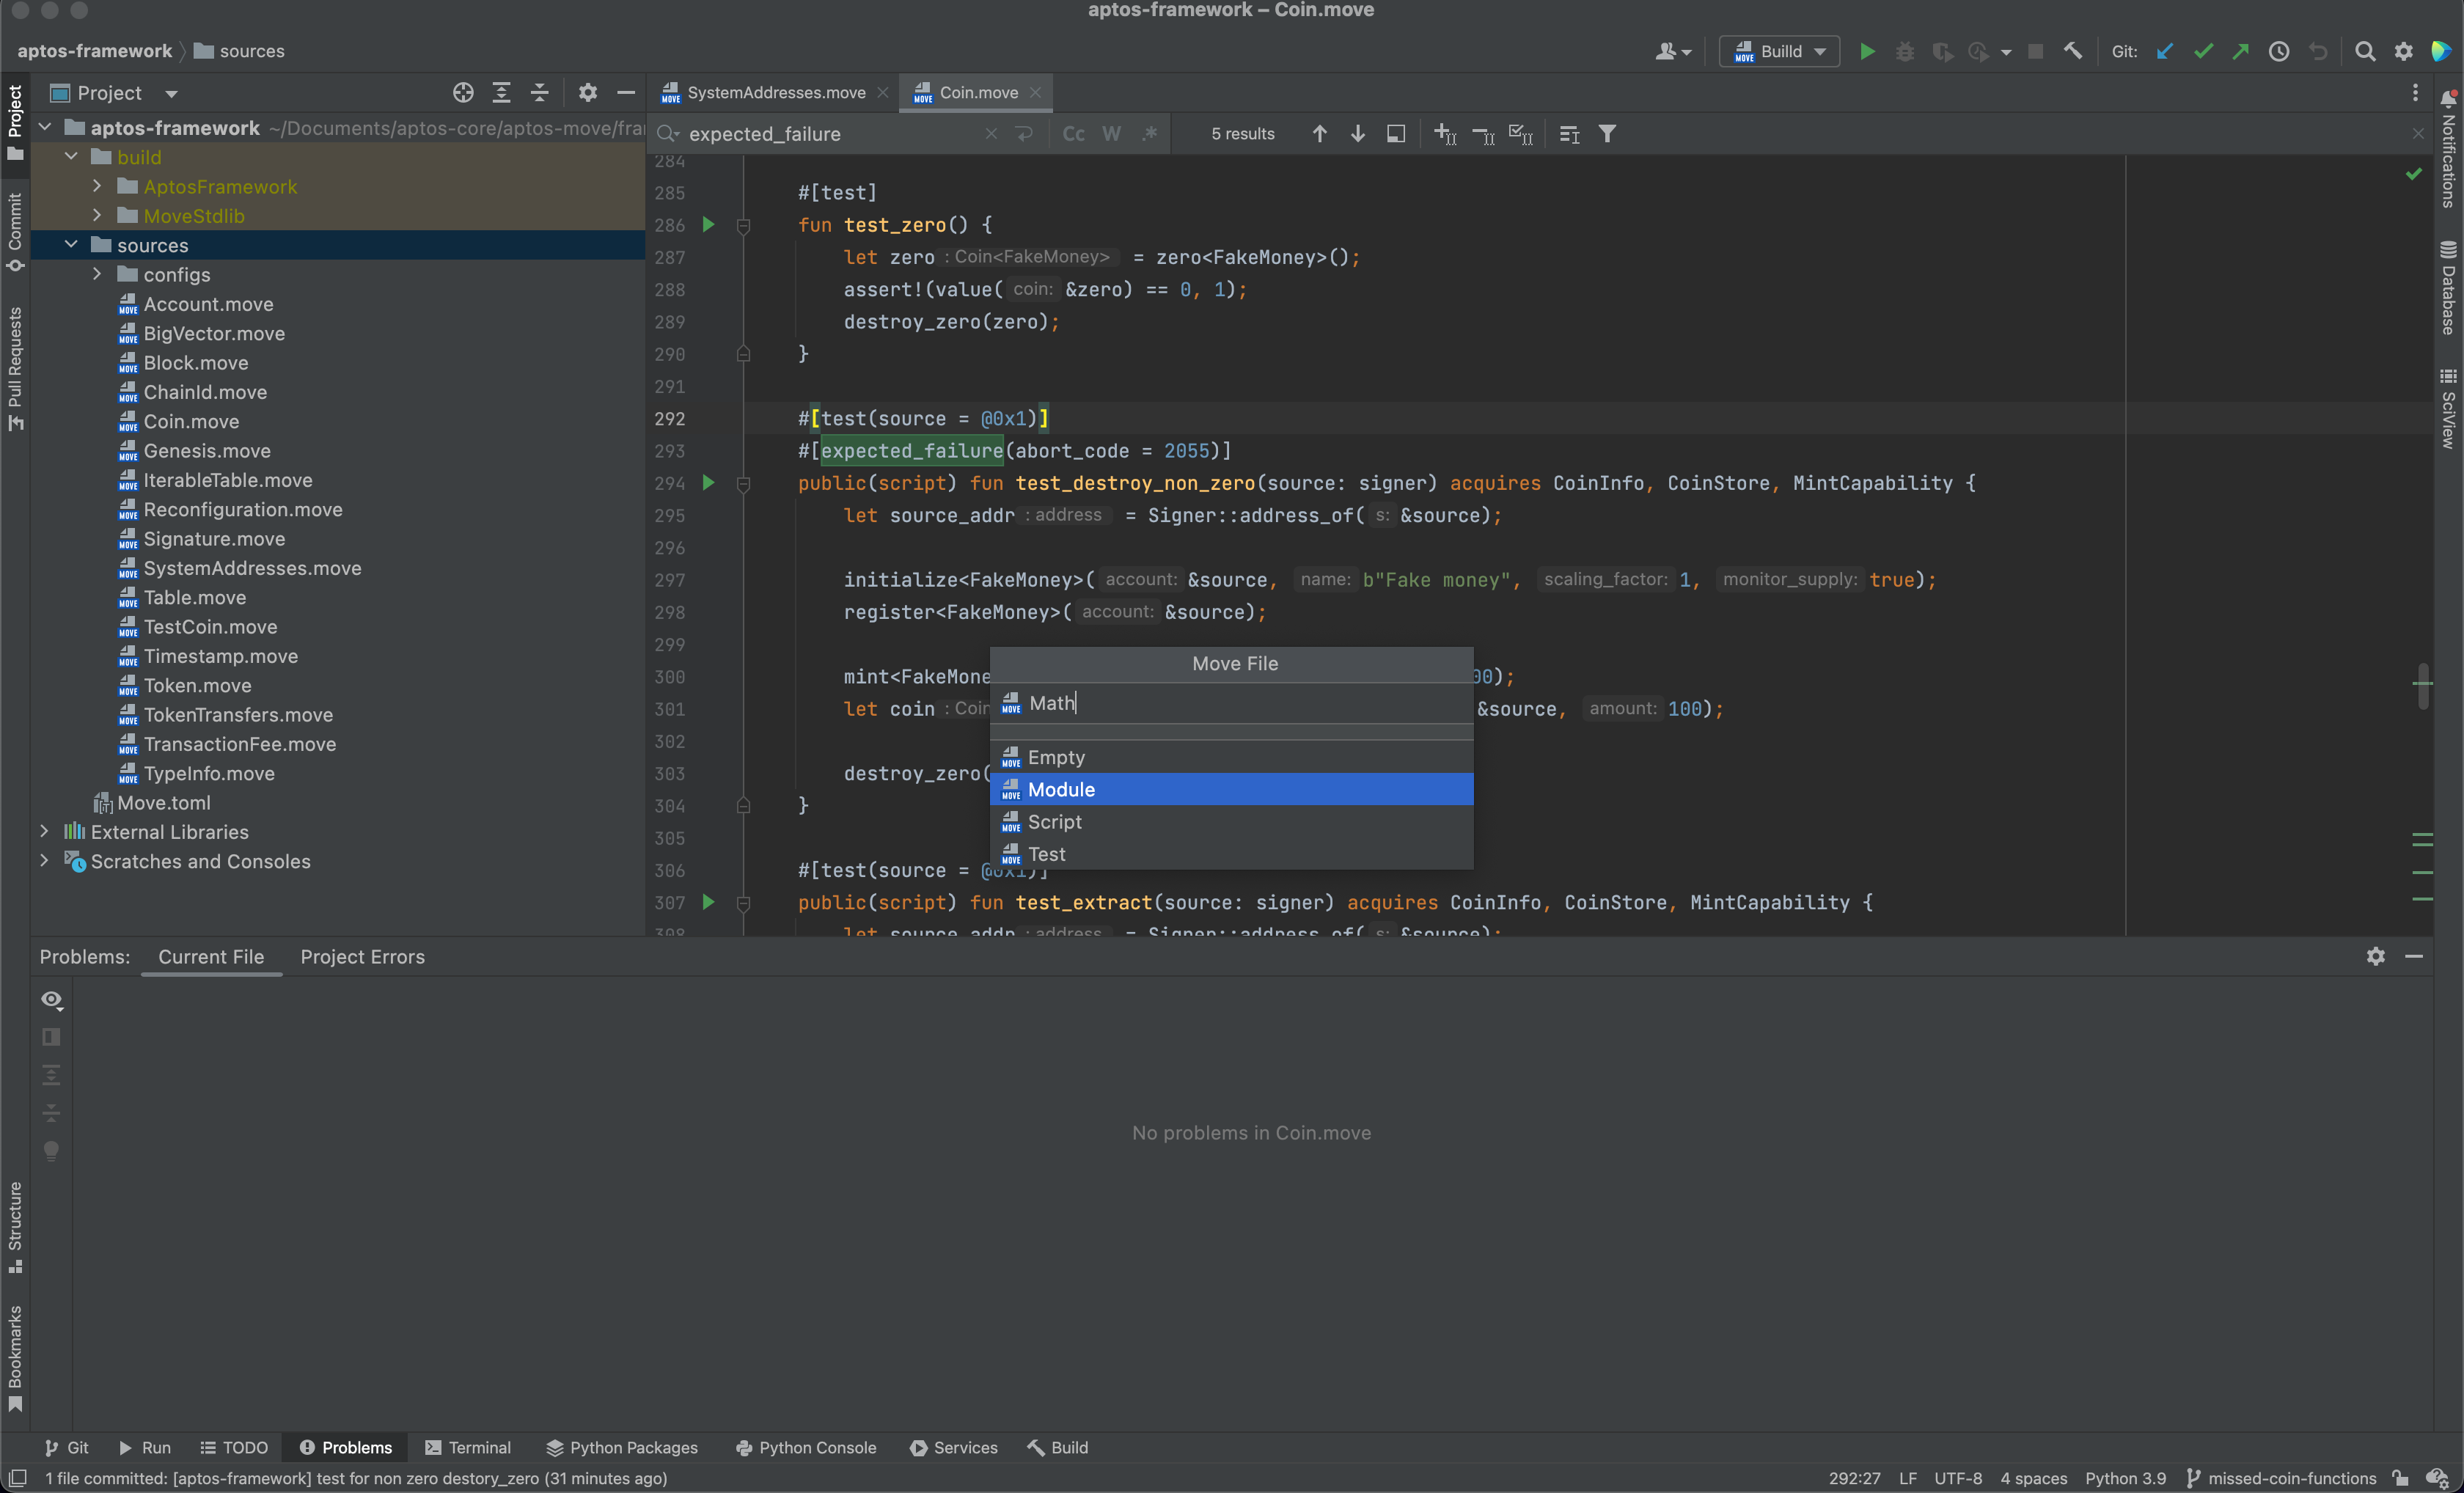The image size is (2464, 1493).
Task: Toggle Match Case search option
Action: (1073, 134)
